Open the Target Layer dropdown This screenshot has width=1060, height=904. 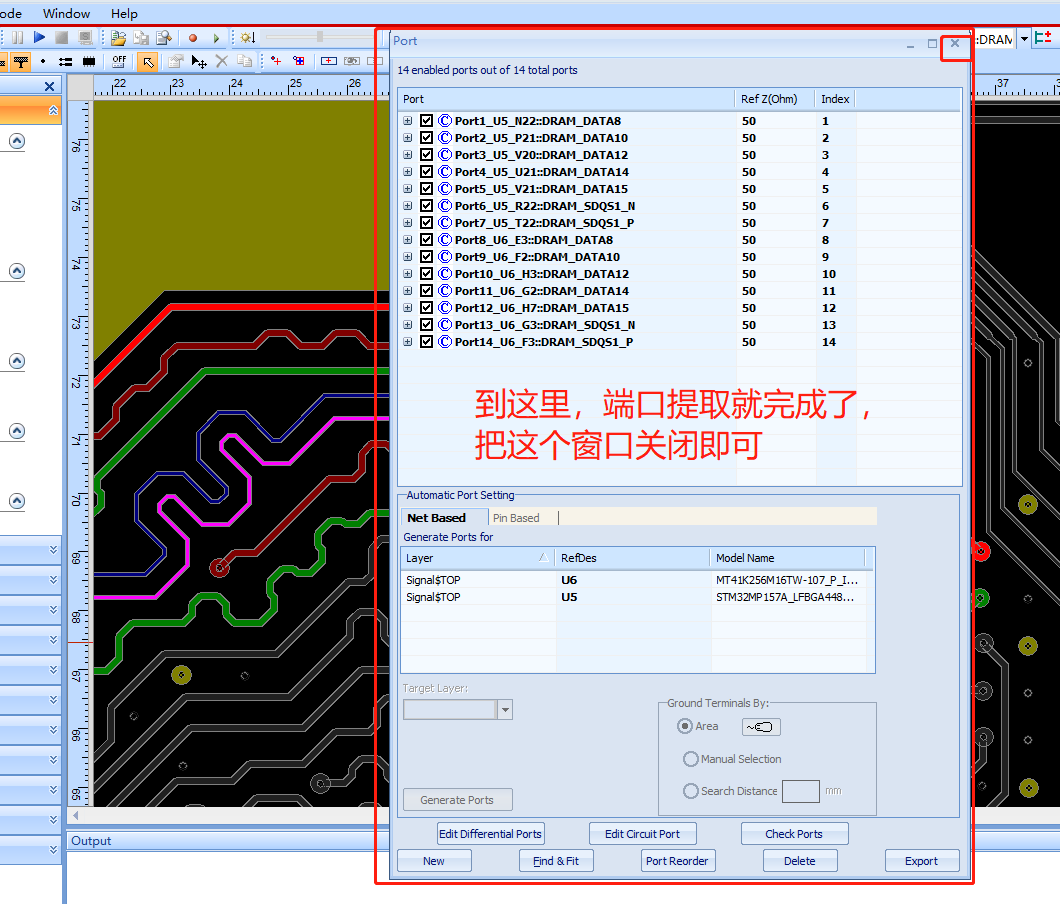coord(505,709)
